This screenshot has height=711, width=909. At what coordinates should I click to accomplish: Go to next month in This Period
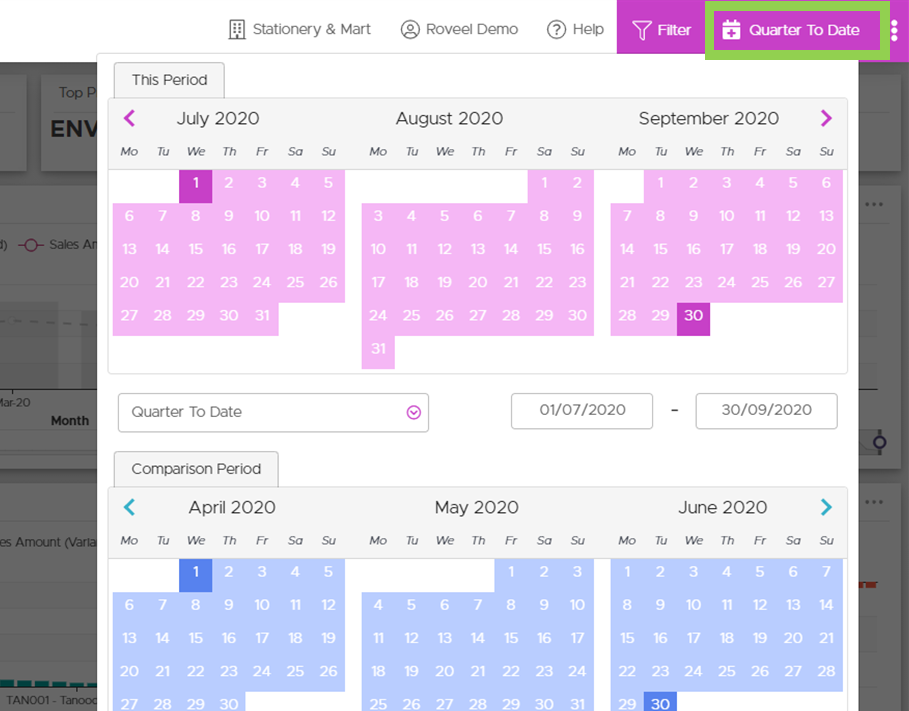[826, 118]
